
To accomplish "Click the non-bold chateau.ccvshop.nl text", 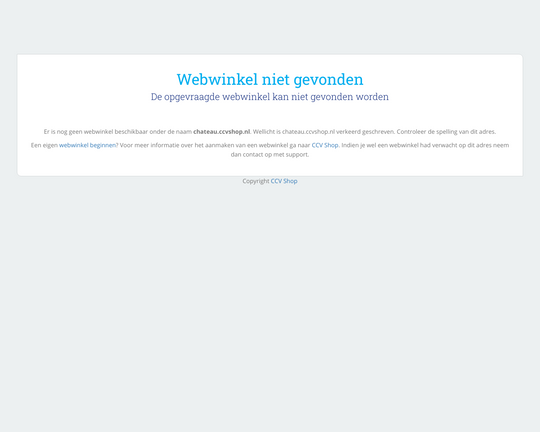I will [308, 132].
